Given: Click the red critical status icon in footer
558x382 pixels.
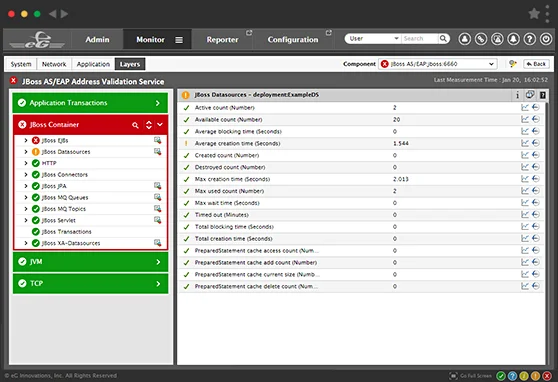Looking at the screenshot, I should coord(547,376).
